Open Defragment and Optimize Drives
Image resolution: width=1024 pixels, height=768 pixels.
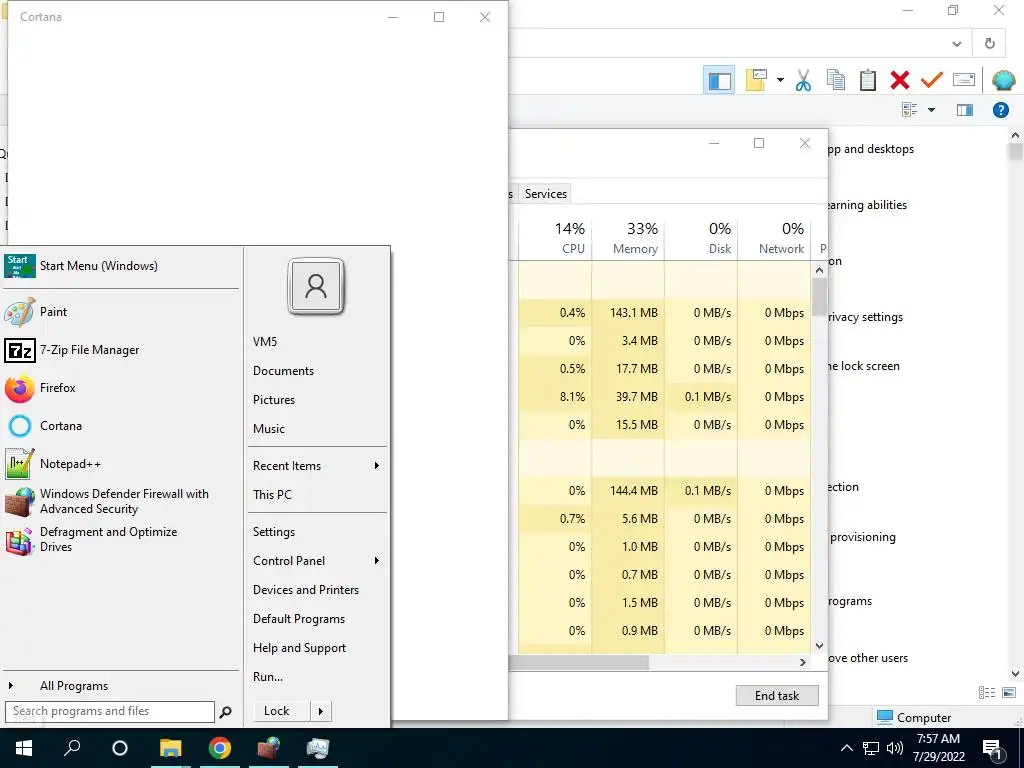point(121,539)
